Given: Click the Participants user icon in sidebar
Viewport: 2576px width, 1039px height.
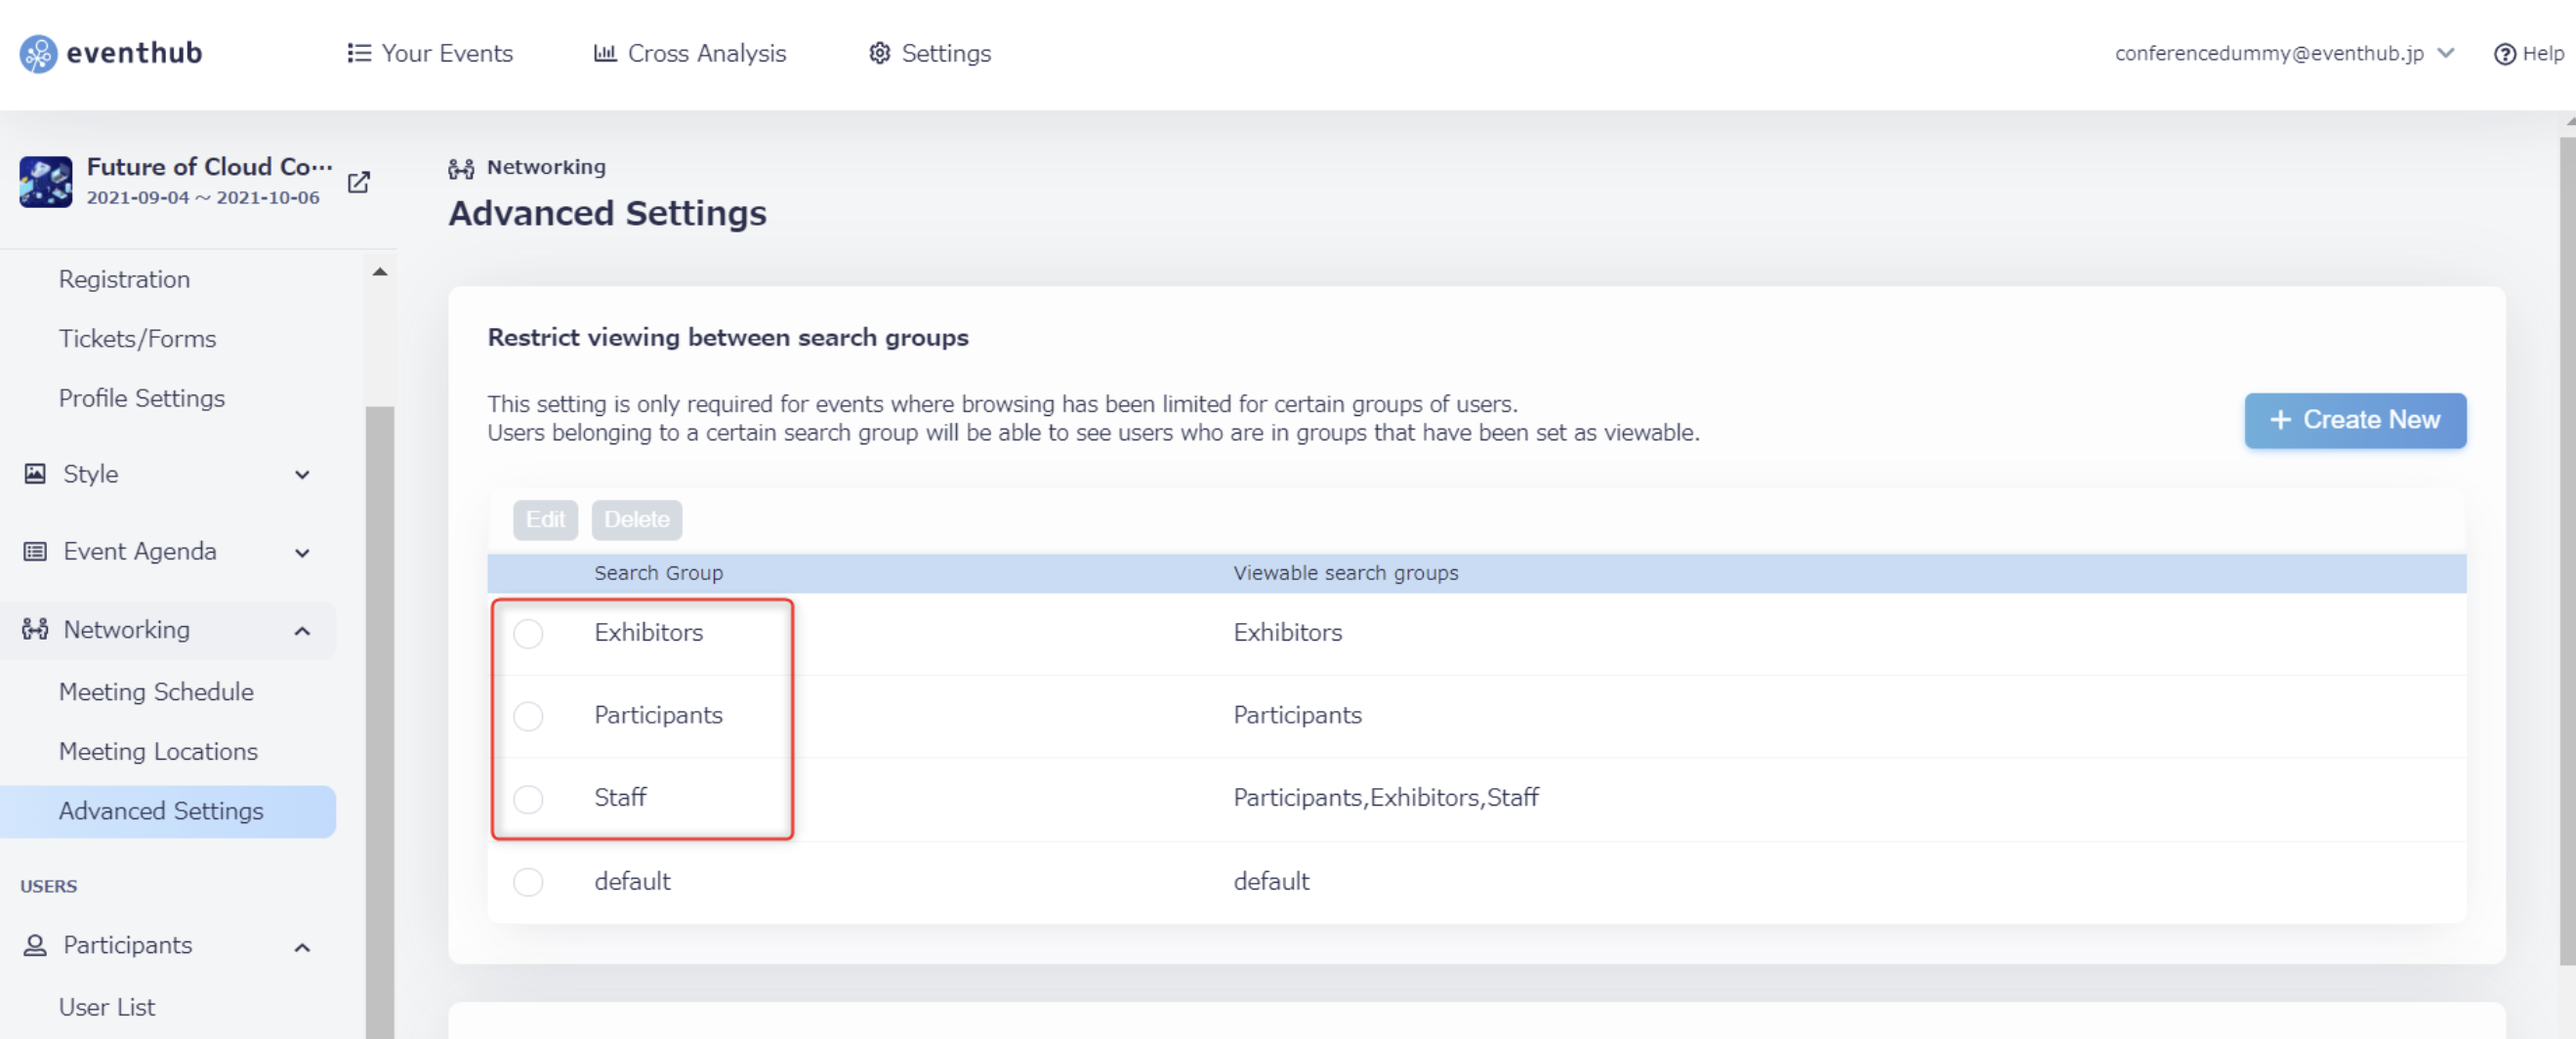Looking at the screenshot, I should (x=35, y=946).
